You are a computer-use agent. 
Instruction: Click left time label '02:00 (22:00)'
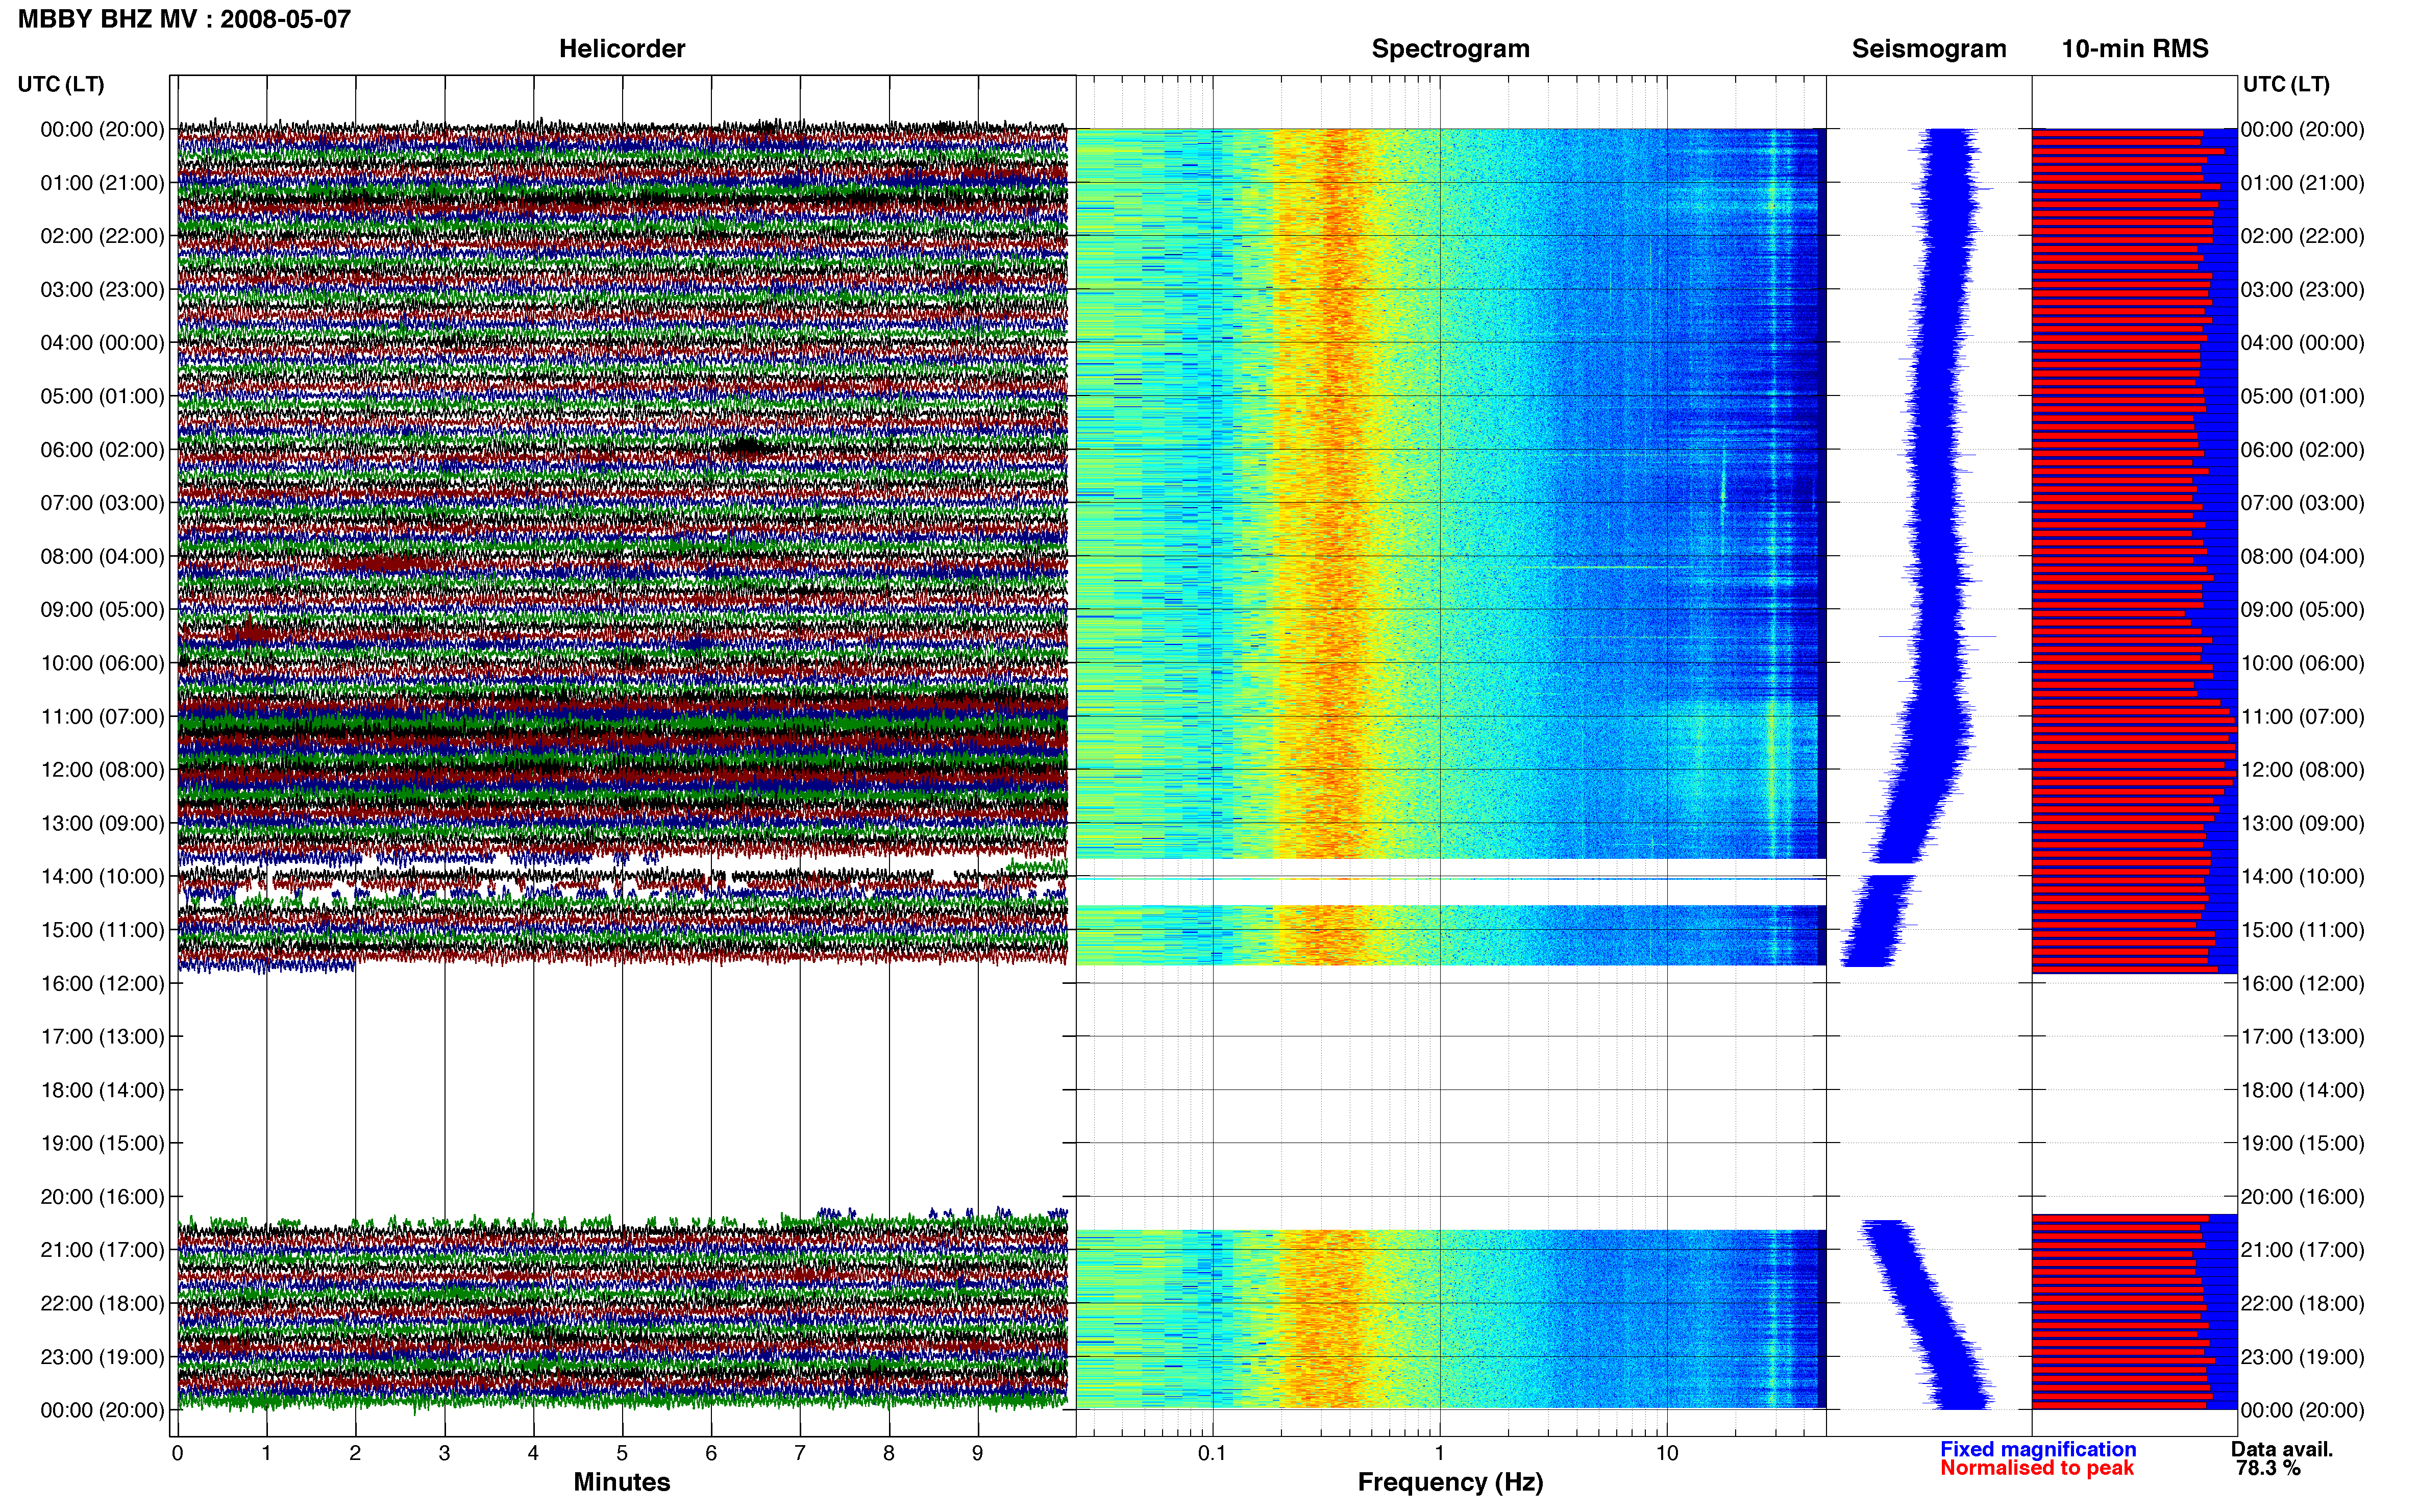(x=102, y=236)
